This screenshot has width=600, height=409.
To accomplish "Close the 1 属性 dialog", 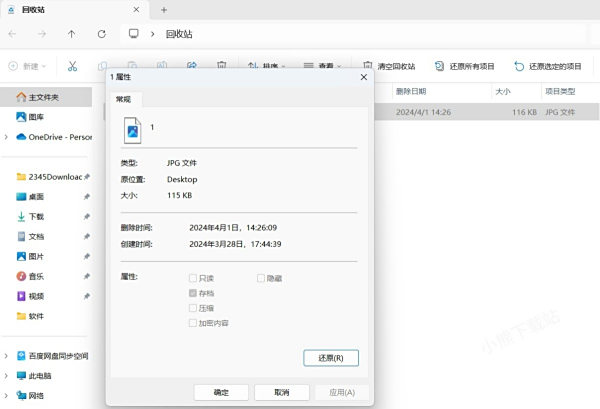I will pos(364,77).
